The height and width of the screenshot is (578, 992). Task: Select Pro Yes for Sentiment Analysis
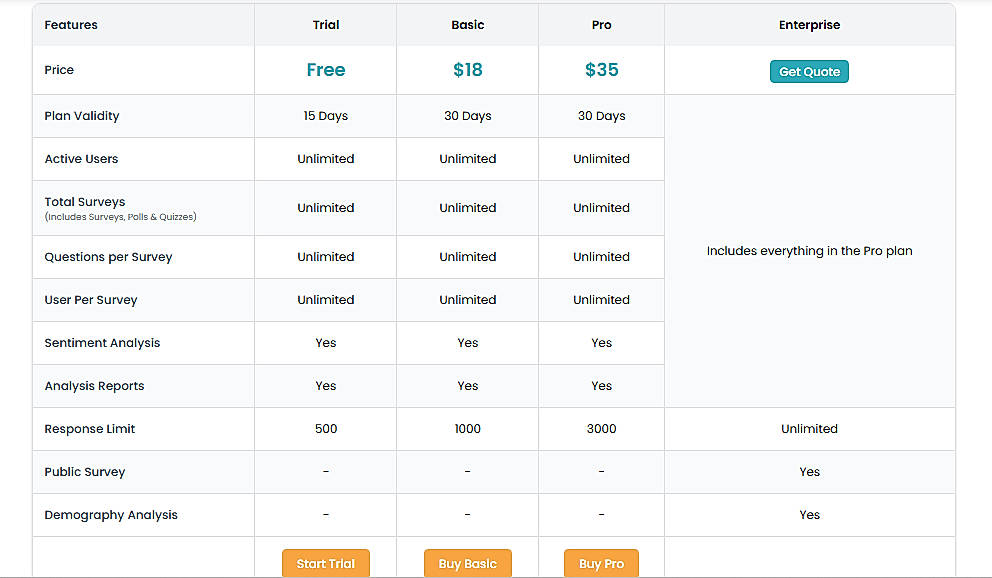(x=602, y=343)
